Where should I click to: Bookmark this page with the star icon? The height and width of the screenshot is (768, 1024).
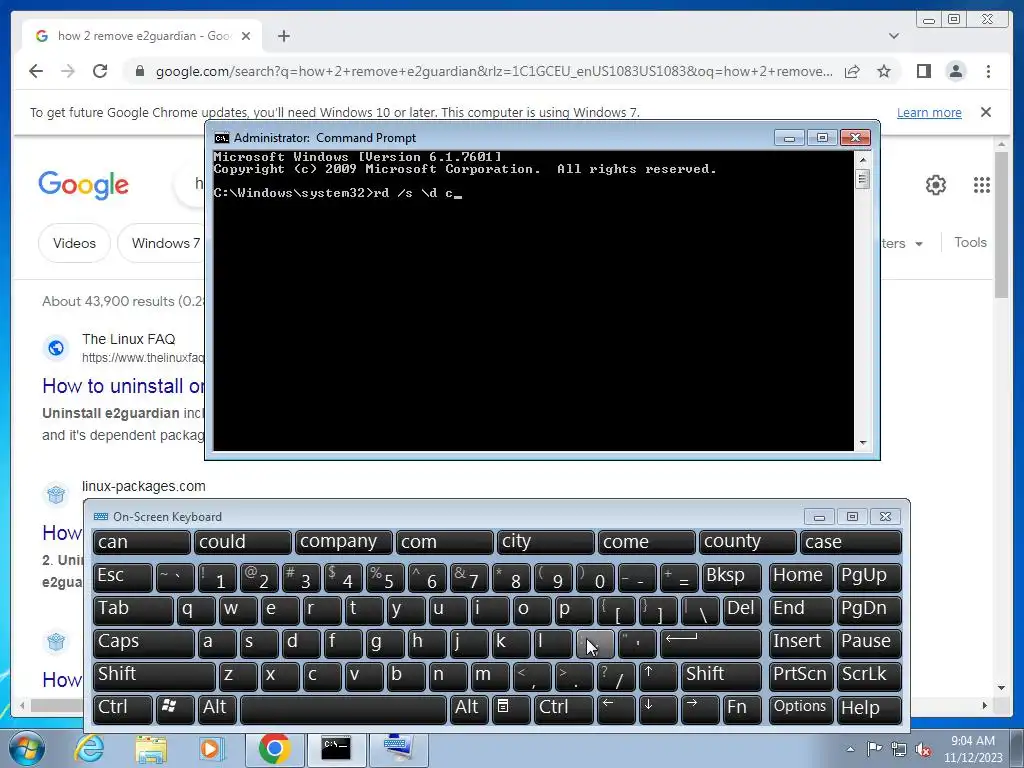click(884, 71)
